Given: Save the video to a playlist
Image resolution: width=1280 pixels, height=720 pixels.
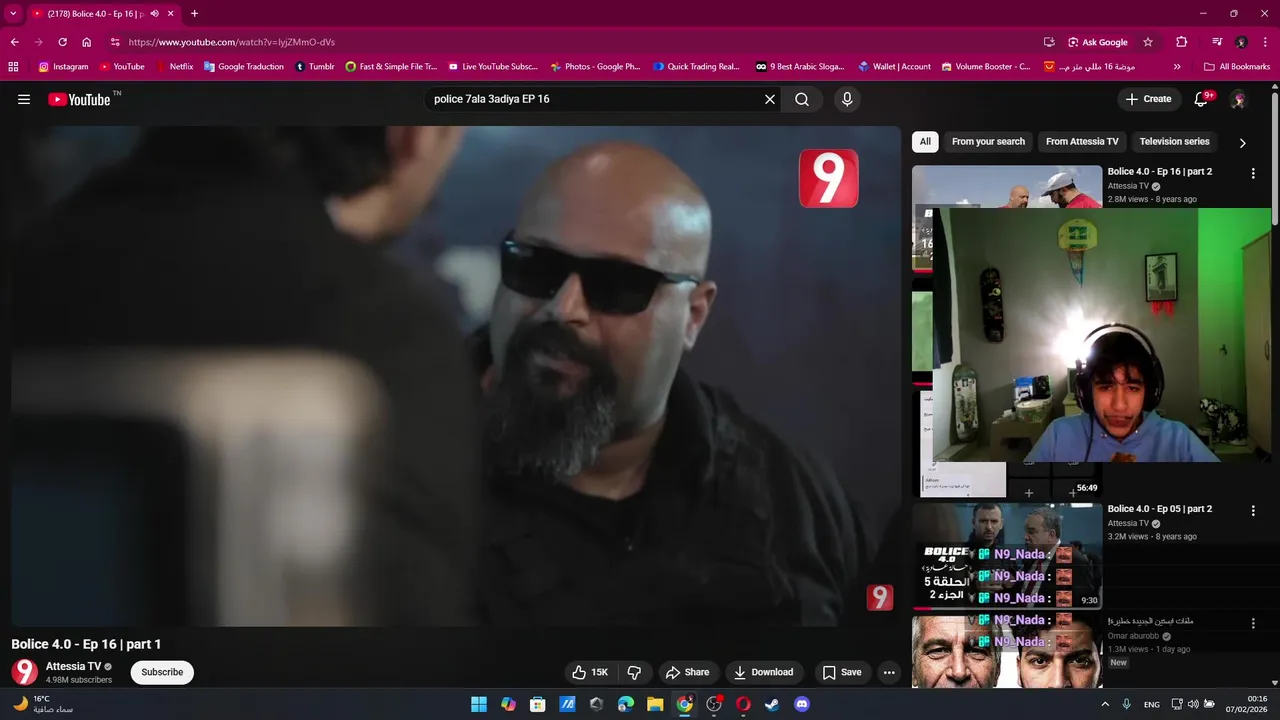Looking at the screenshot, I should (x=842, y=672).
